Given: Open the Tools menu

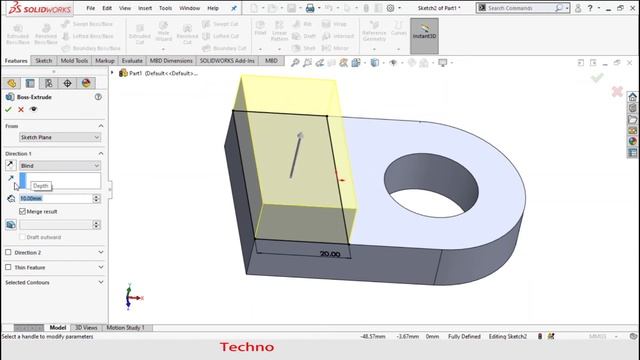Looking at the screenshot, I should (x=165, y=8).
